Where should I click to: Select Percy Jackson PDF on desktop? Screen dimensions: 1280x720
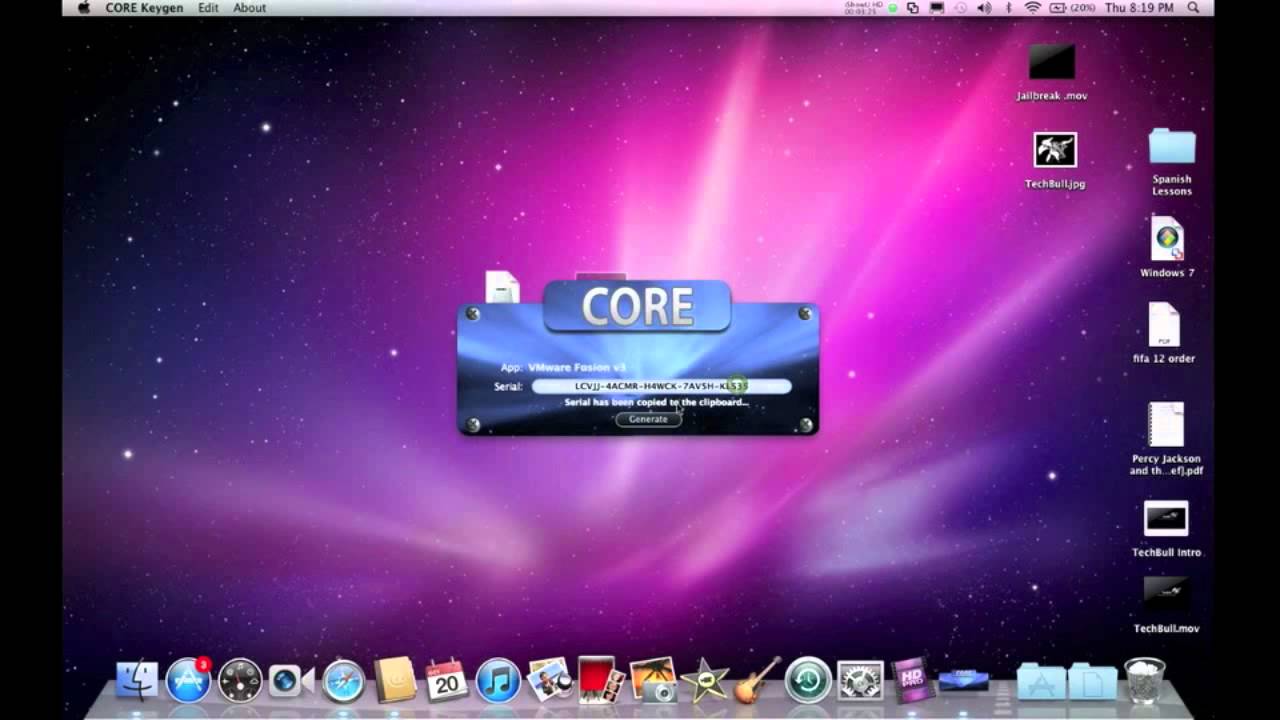click(x=1166, y=439)
